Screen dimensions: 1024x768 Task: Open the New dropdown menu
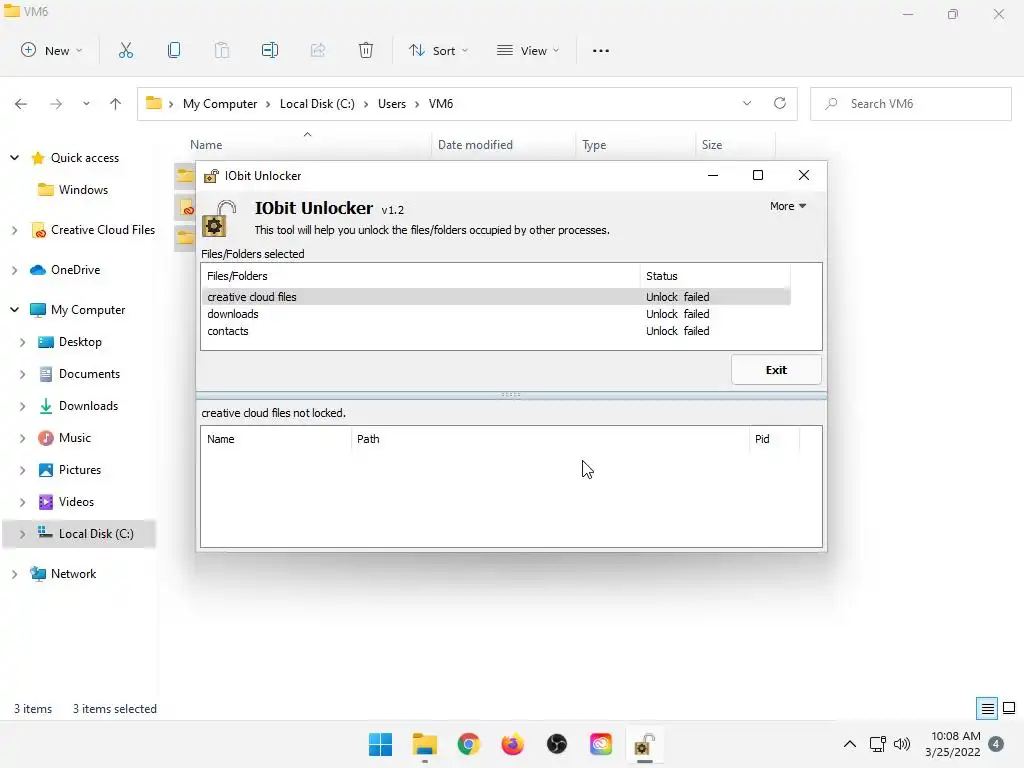coord(52,50)
